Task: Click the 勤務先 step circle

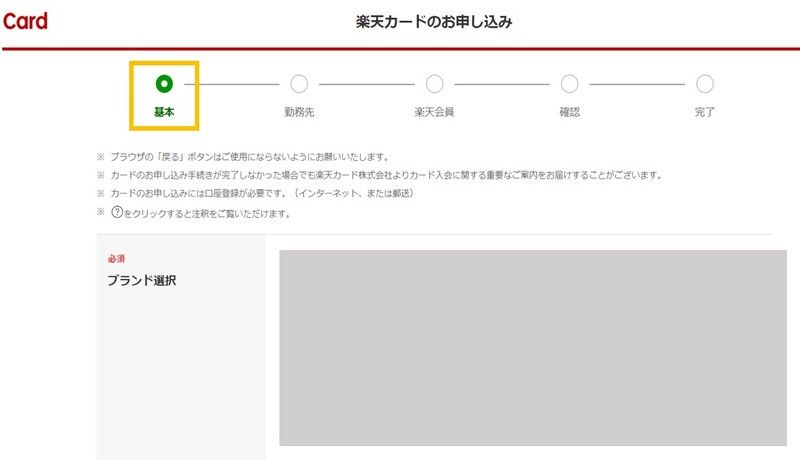Action: pyautogui.click(x=299, y=84)
